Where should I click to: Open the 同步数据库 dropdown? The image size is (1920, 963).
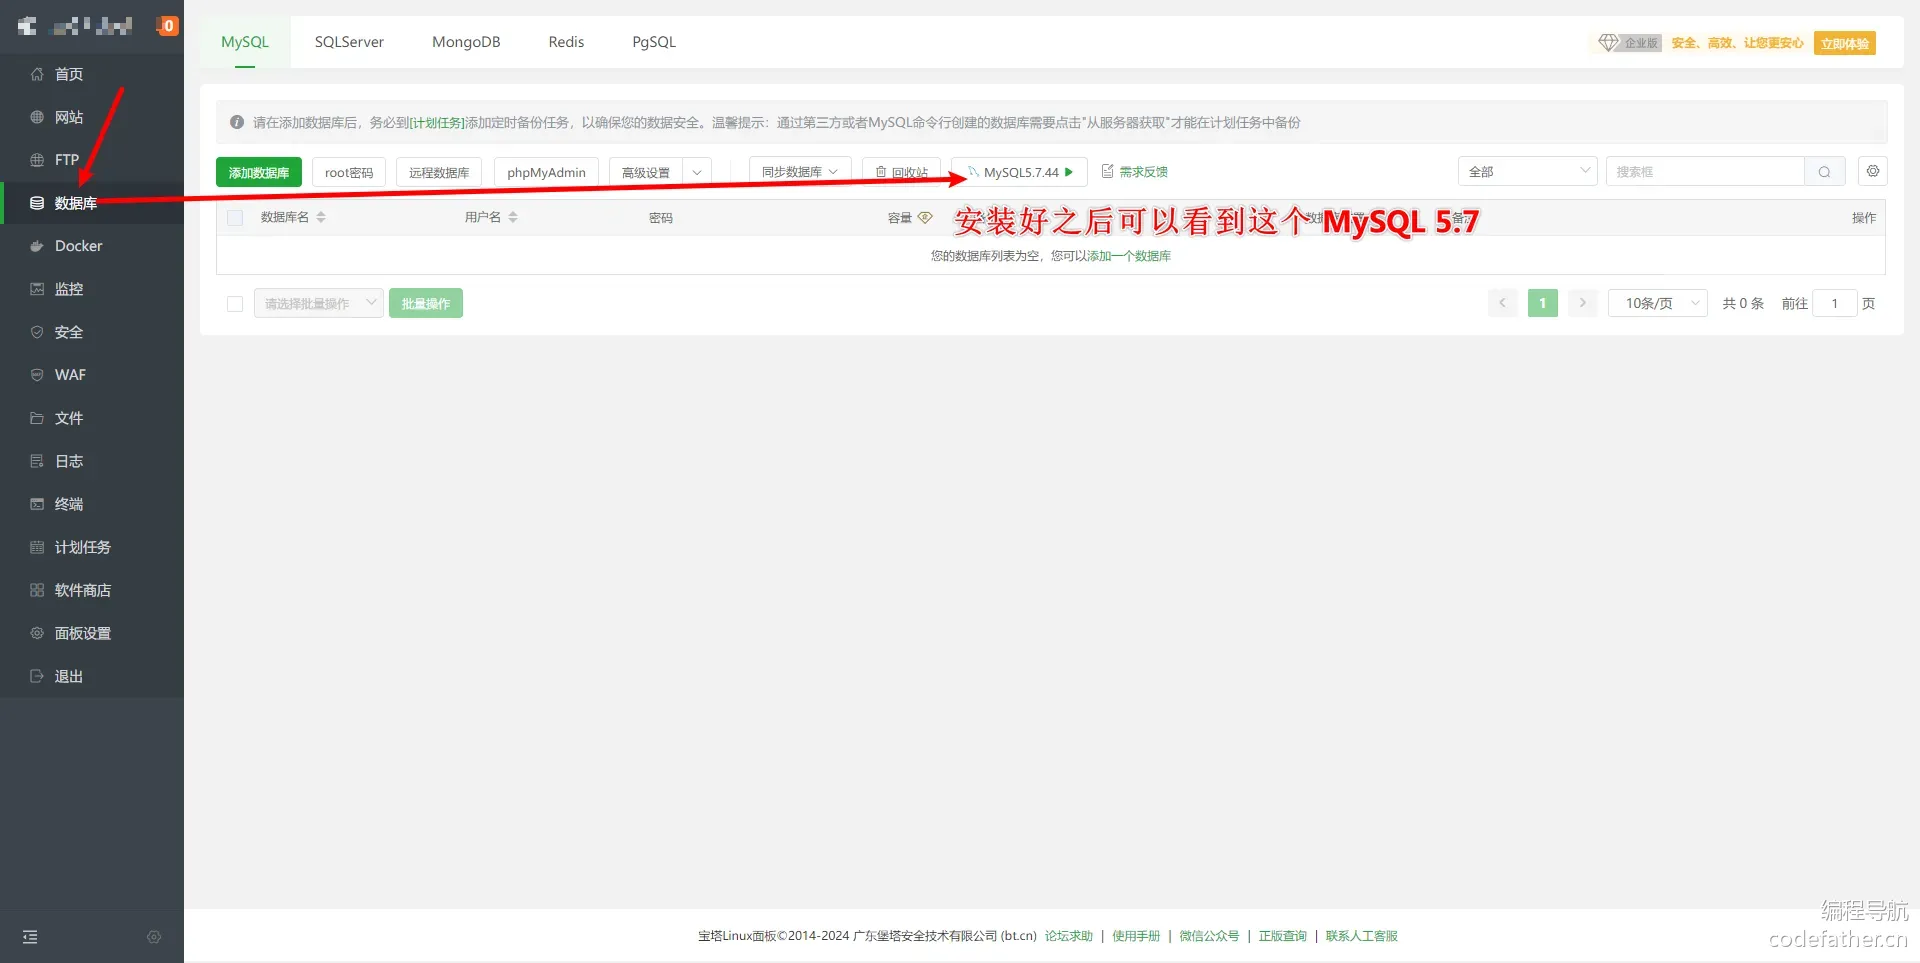pos(799,172)
